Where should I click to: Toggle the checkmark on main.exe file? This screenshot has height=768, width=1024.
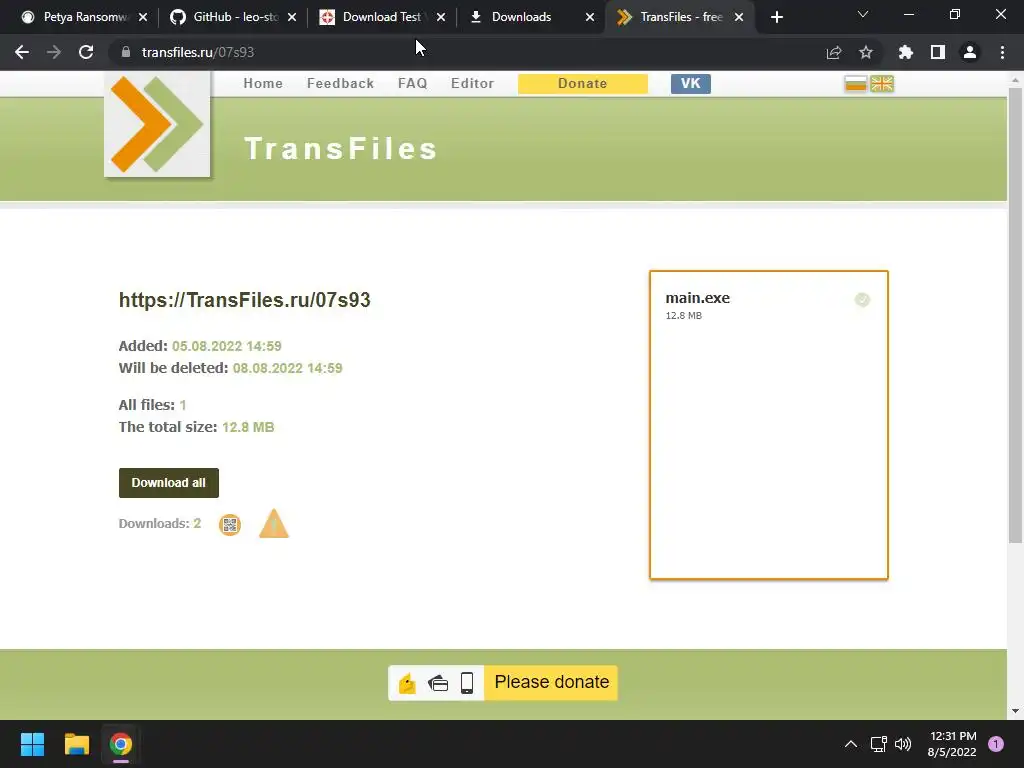coord(862,300)
